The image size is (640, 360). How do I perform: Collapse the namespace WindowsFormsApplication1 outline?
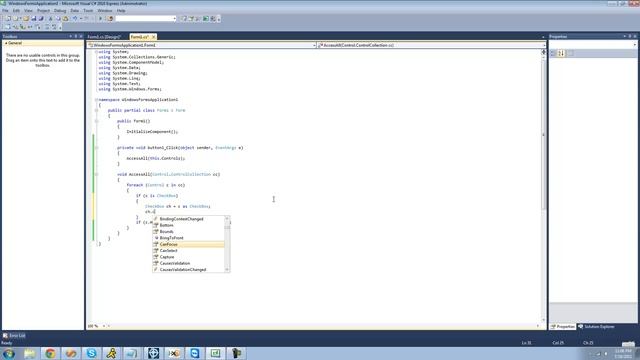click(96, 100)
